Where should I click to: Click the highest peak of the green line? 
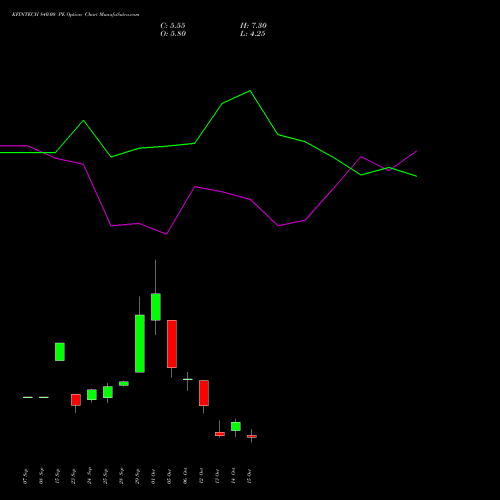click(x=250, y=91)
